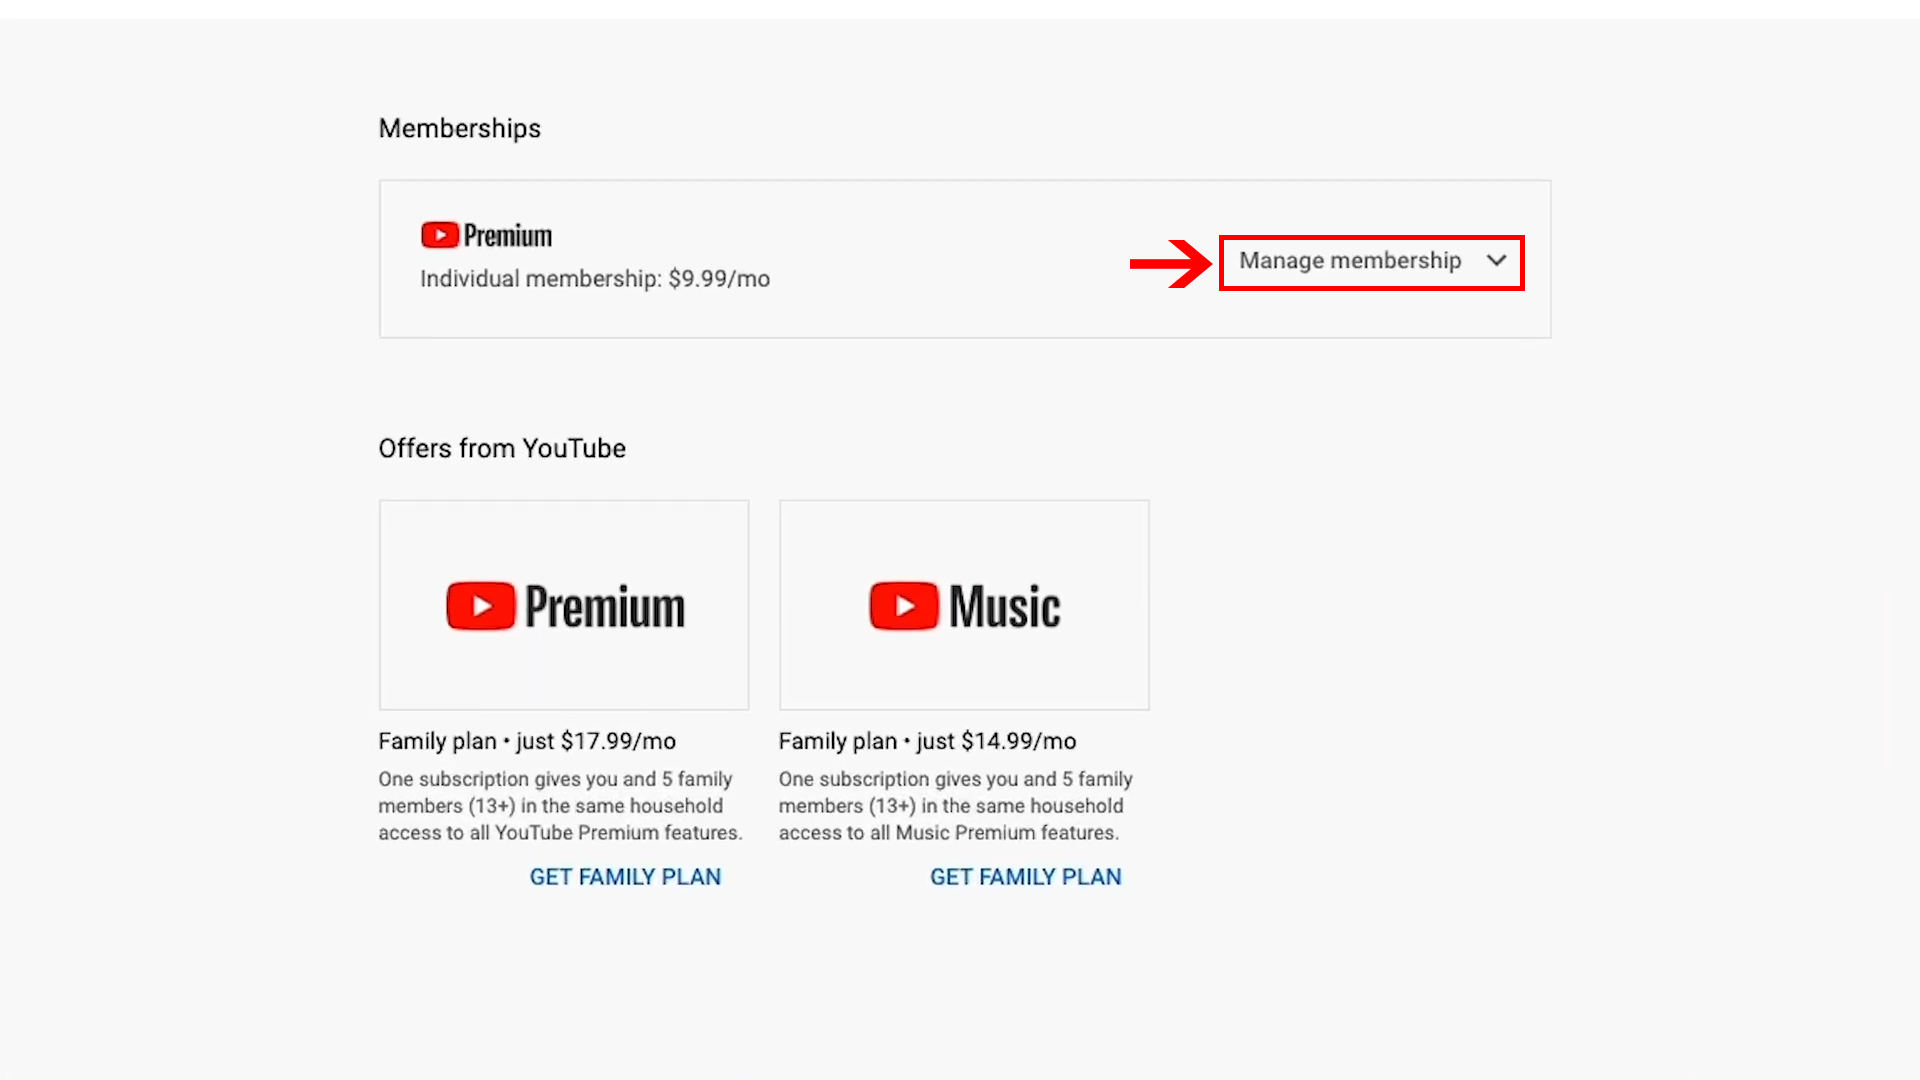Select the Premium logo above individual membership price

tap(485, 234)
